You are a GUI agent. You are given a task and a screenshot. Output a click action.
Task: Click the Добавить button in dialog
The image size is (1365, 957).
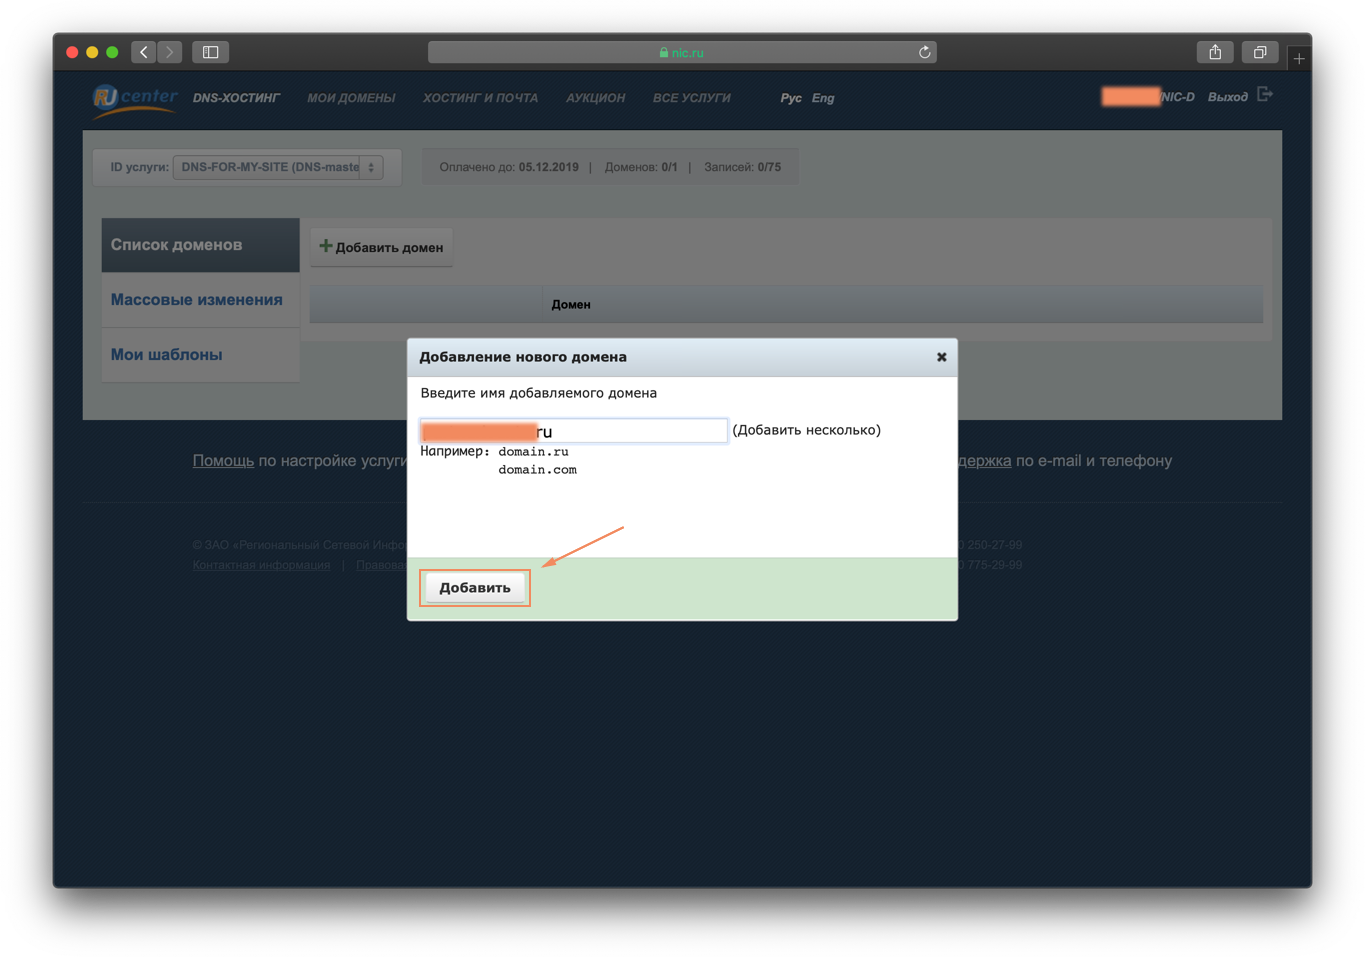pos(475,588)
